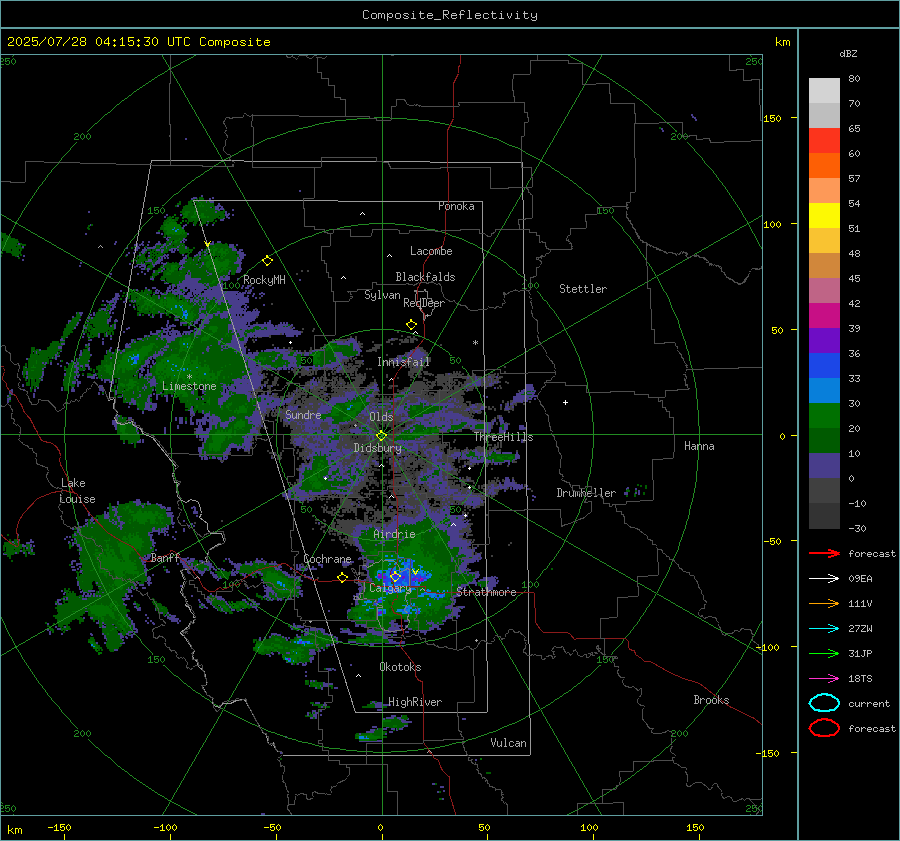Click the yellow diamond marker over Calgary
Viewport: 900px width, 841px height.
395,576
